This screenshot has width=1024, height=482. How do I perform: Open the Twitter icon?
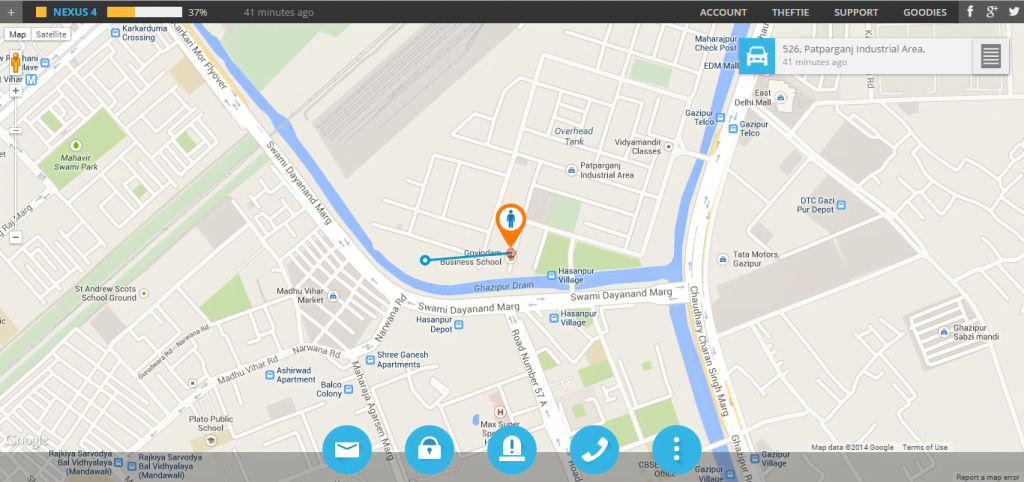click(x=1013, y=11)
